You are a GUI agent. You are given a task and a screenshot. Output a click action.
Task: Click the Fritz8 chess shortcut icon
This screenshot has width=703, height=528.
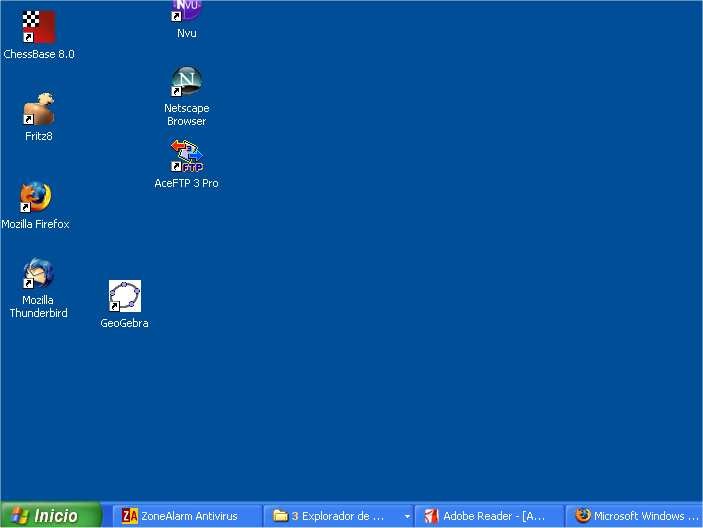tap(39, 109)
